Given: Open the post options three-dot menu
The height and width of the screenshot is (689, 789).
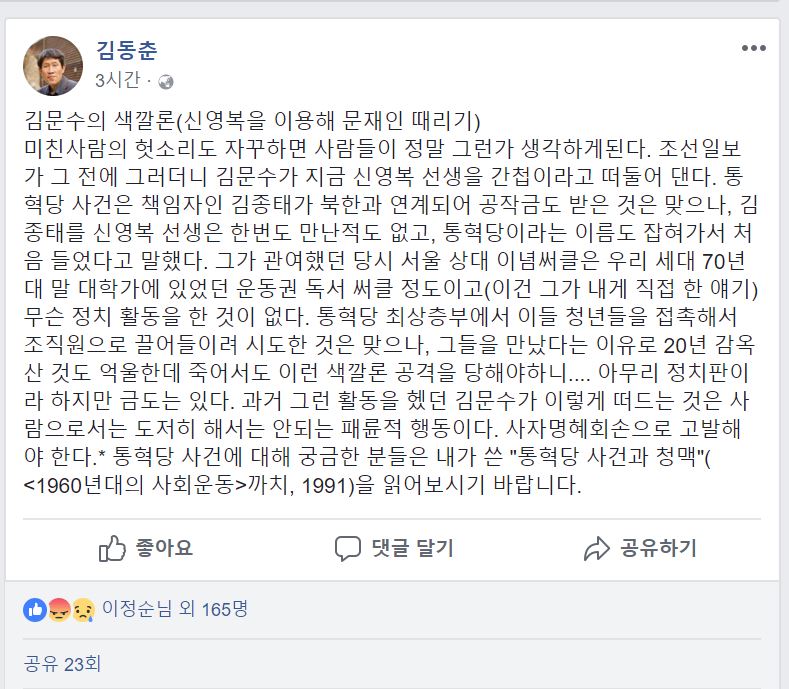Looking at the screenshot, I should pos(753,49).
